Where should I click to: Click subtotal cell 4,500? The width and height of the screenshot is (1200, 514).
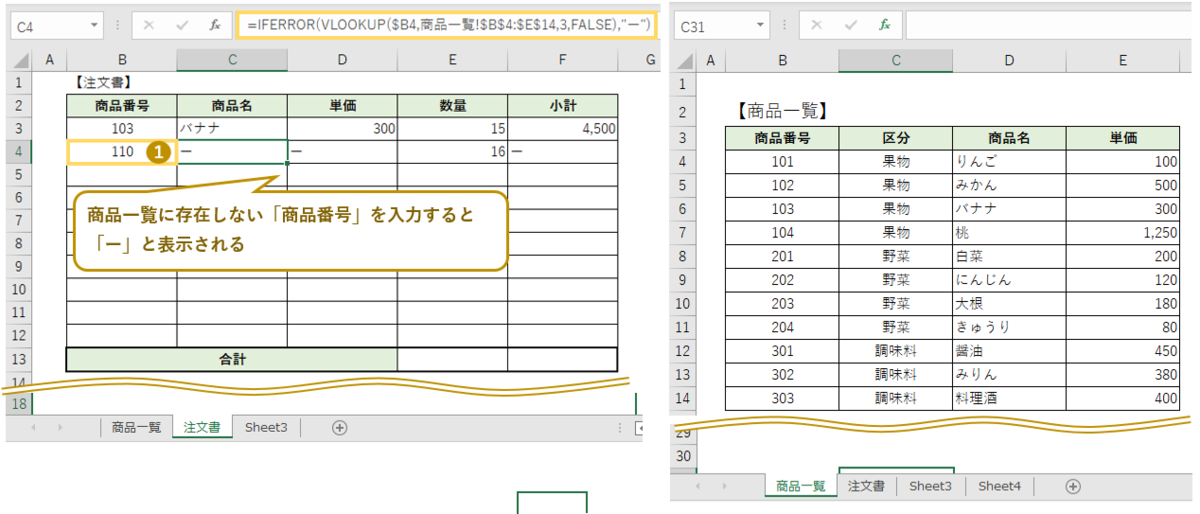point(562,128)
